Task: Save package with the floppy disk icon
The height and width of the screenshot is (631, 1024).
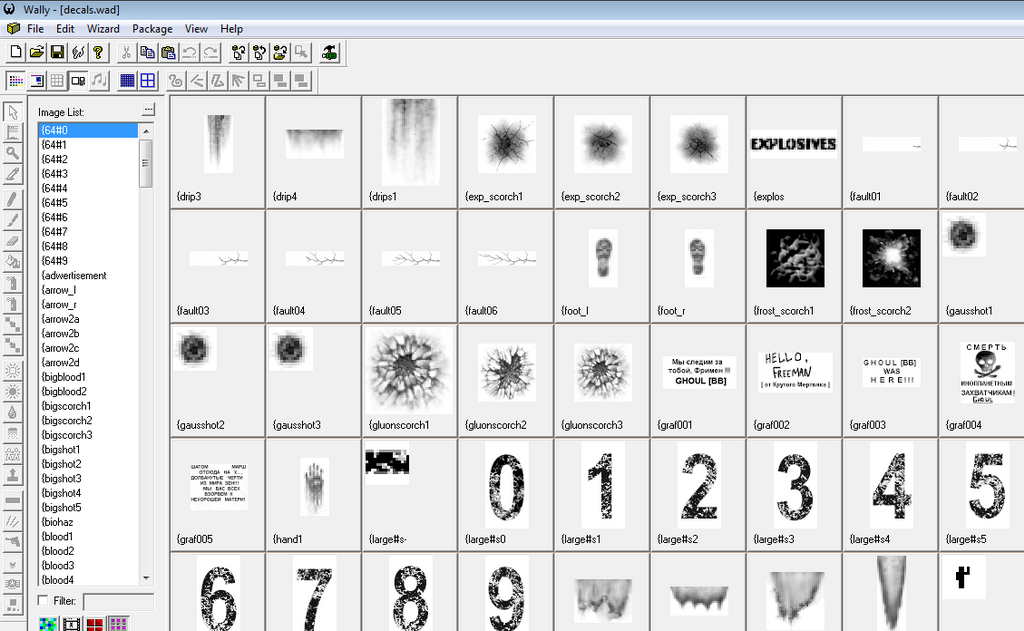Action: (57, 52)
